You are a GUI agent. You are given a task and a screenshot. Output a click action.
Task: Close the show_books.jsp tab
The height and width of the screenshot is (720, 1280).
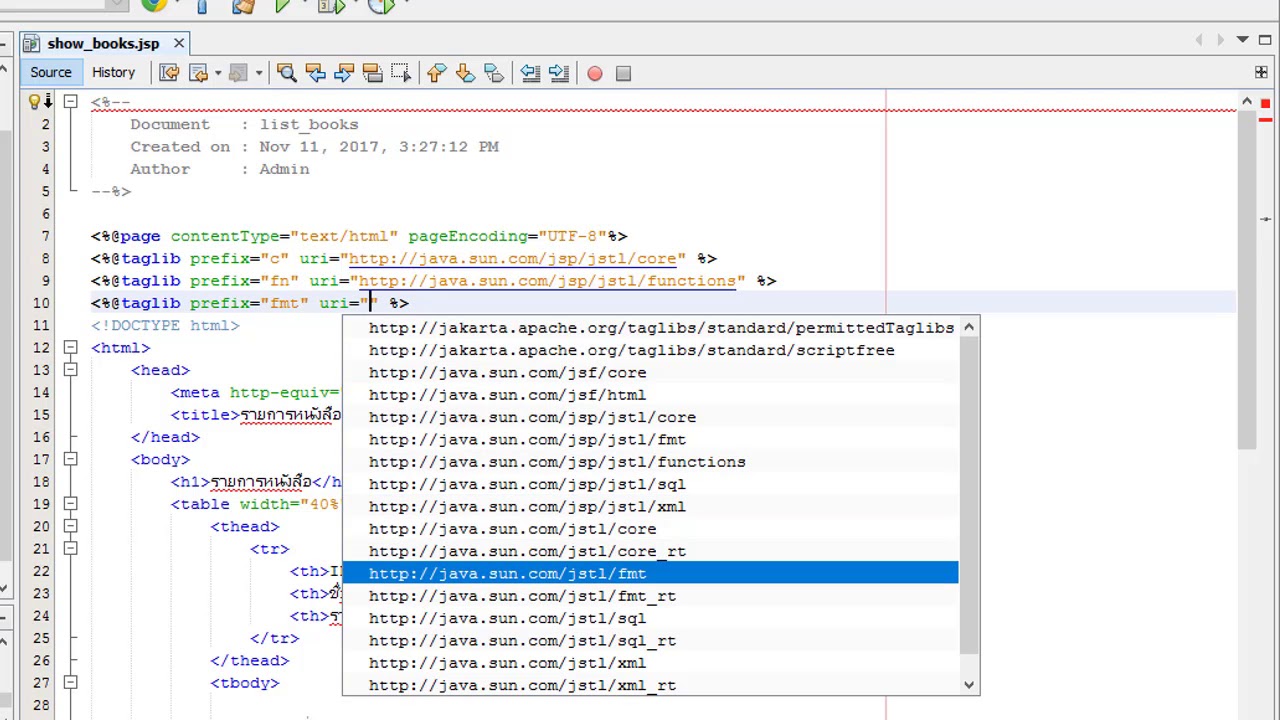[x=179, y=43]
